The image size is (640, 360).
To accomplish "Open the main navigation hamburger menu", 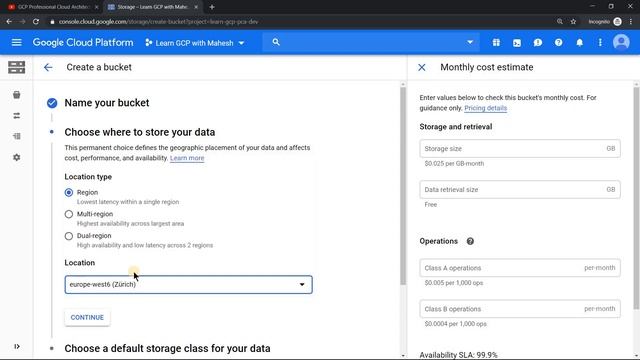I will click(16, 42).
